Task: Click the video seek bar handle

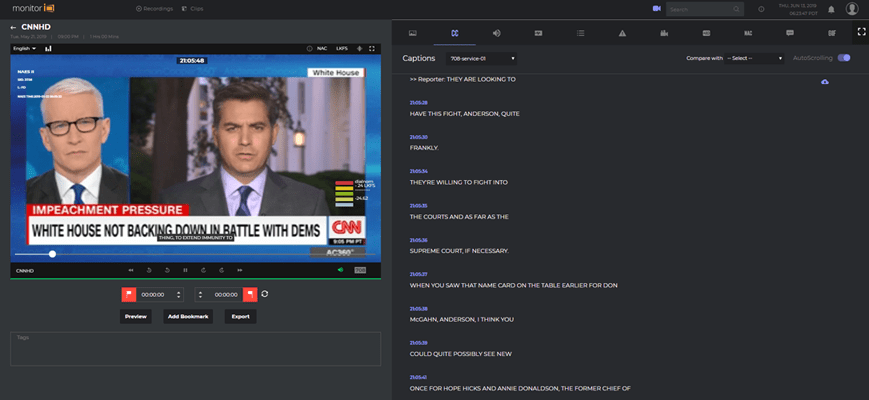Action: pos(52,254)
